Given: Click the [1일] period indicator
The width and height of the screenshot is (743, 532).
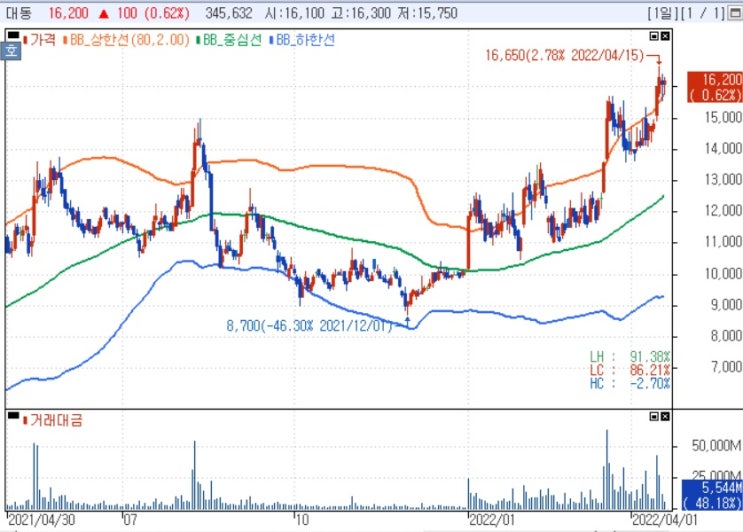Looking at the screenshot, I should 663,13.
